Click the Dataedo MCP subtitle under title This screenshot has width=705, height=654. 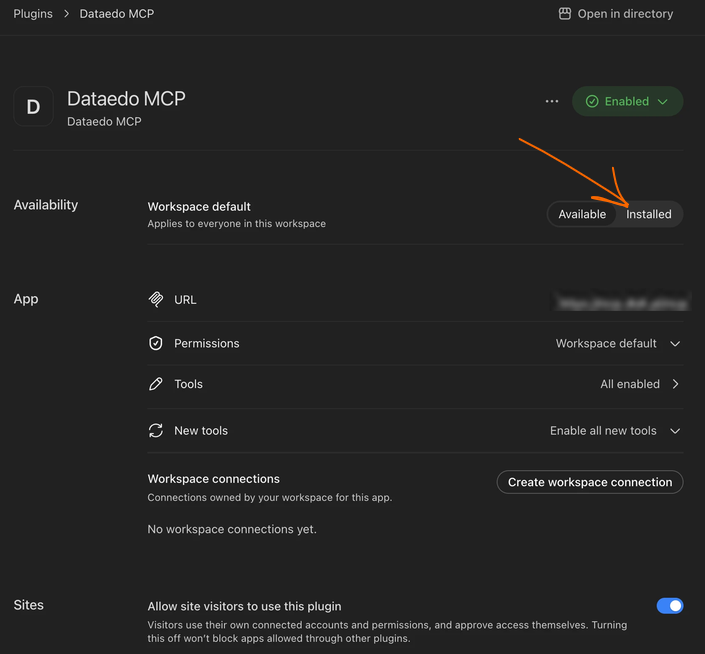click(x=104, y=121)
